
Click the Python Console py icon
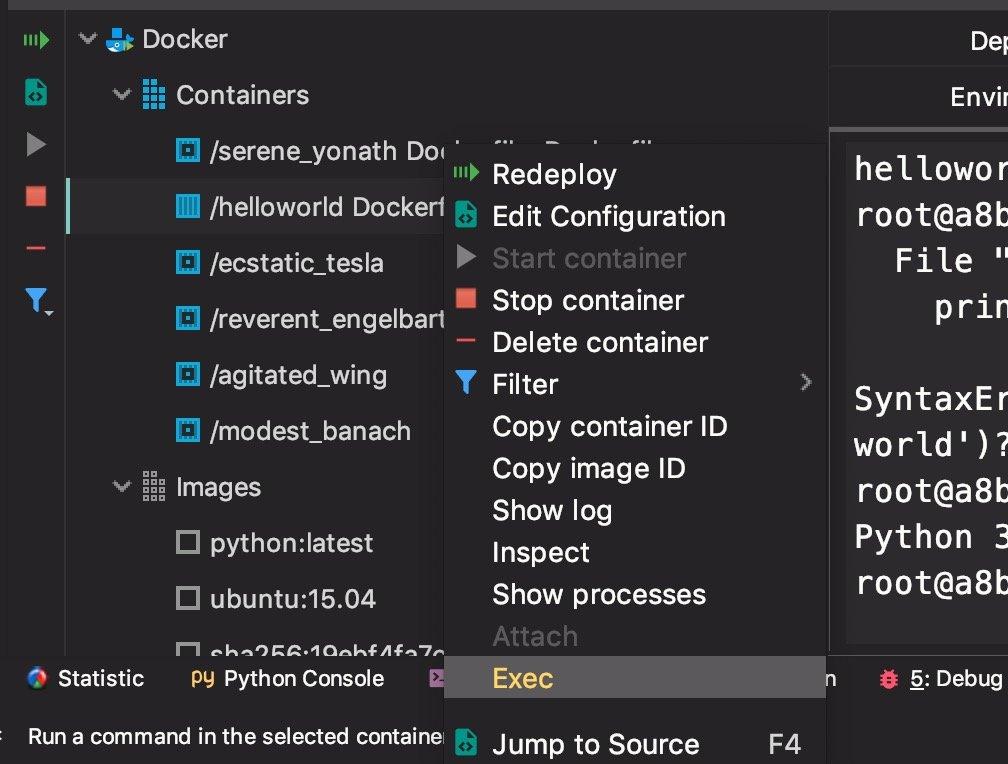click(205, 678)
